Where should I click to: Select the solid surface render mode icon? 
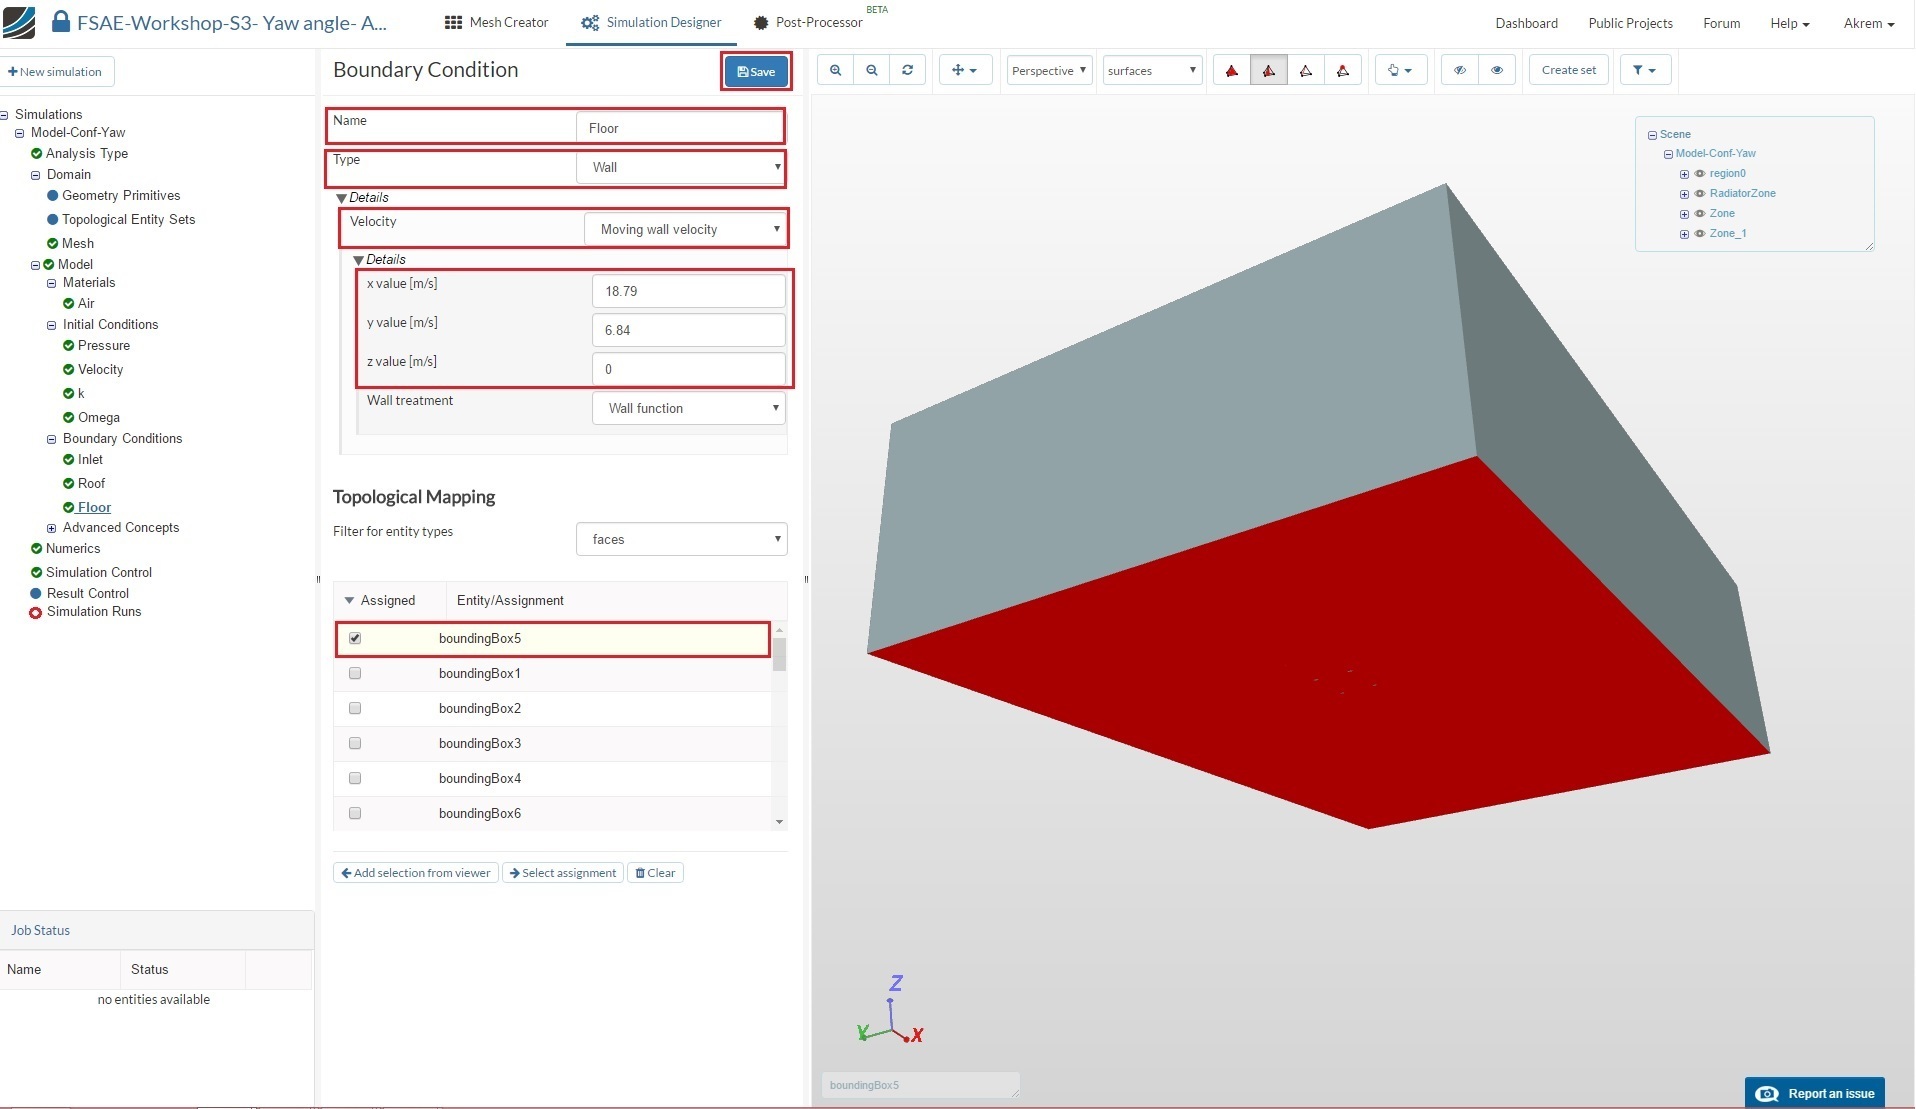1232,70
